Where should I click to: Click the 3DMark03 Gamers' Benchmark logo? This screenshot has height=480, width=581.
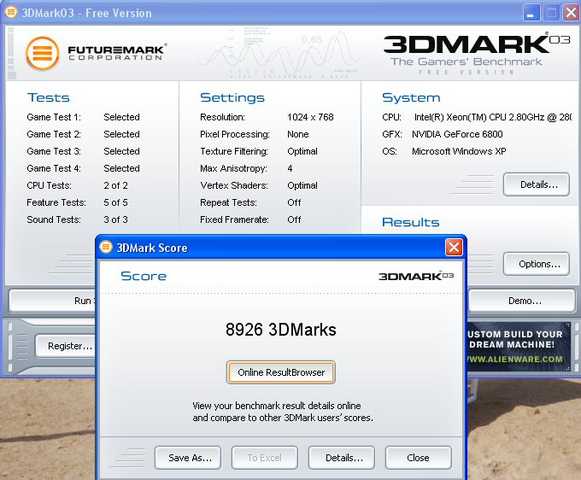(477, 54)
